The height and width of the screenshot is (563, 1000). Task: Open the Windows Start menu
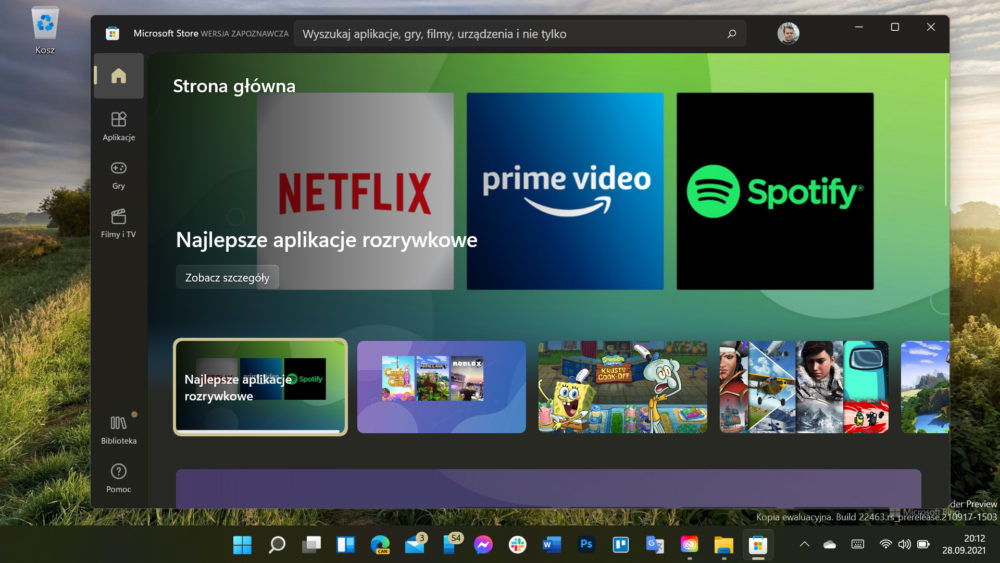click(242, 545)
